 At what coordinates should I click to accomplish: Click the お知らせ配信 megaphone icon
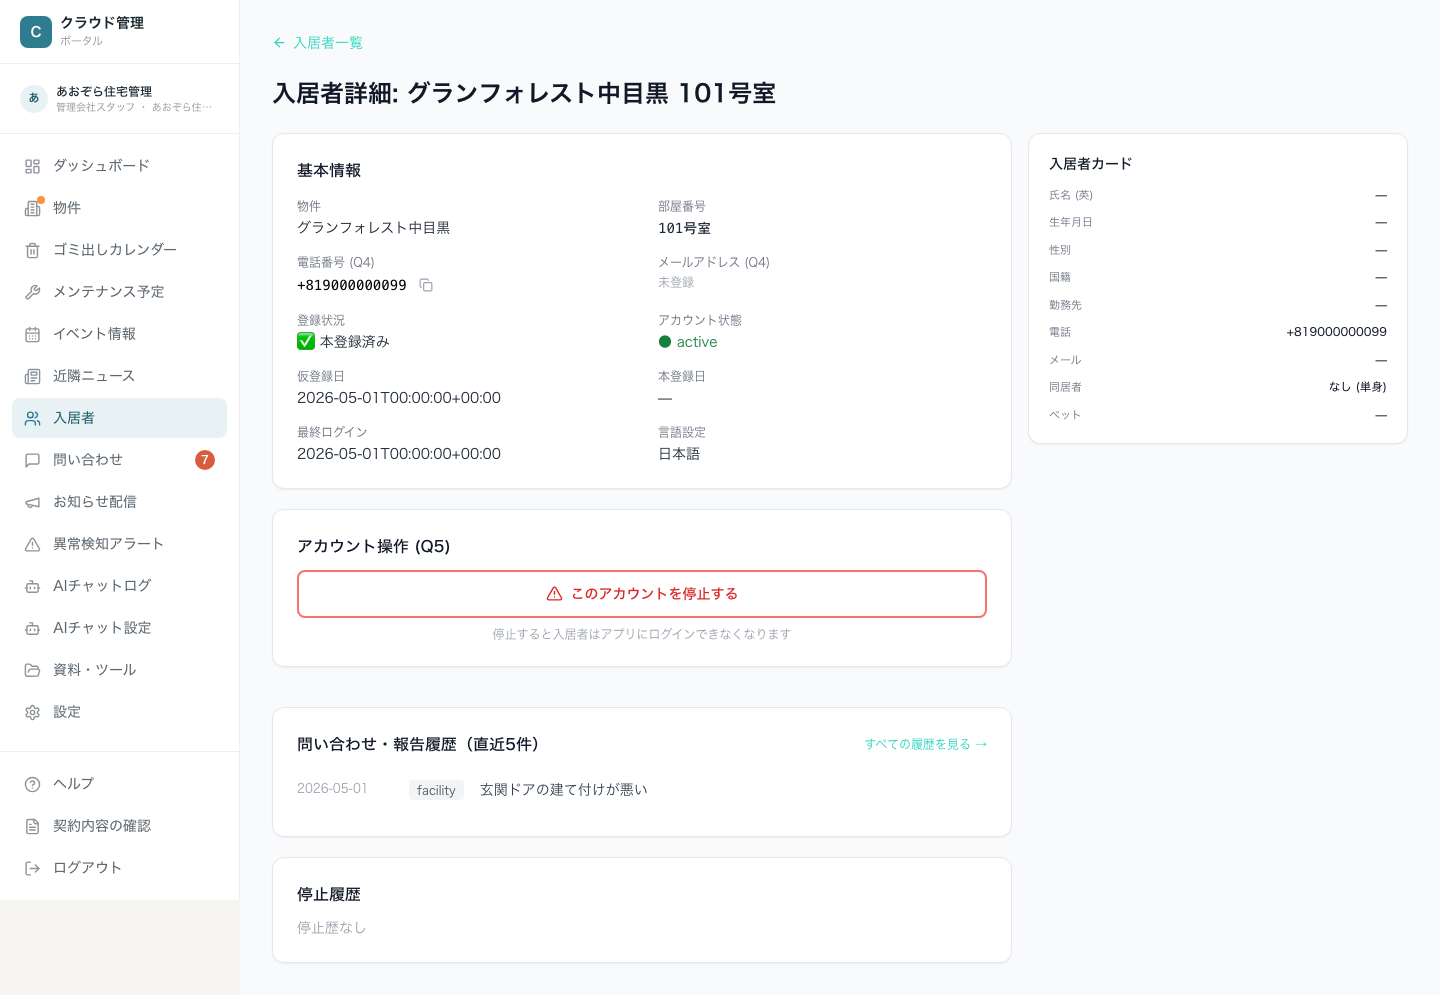click(33, 502)
